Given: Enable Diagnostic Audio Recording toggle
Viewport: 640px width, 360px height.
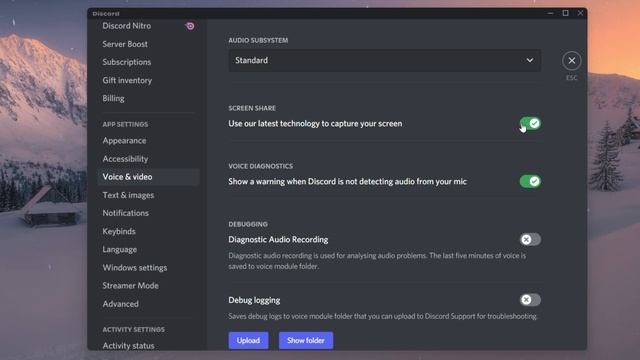Looking at the screenshot, I should pos(530,239).
